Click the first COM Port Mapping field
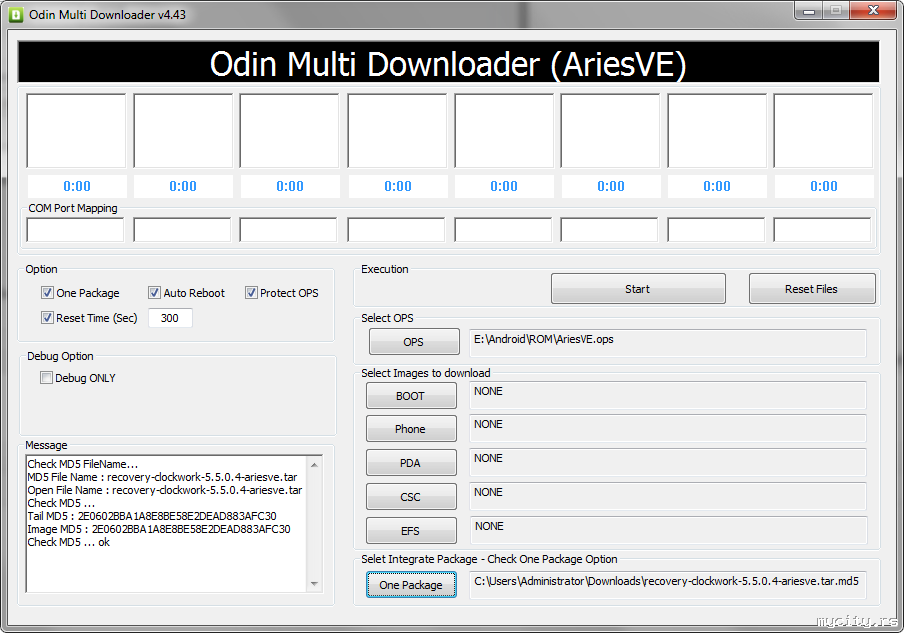904x633 pixels. pos(76,230)
